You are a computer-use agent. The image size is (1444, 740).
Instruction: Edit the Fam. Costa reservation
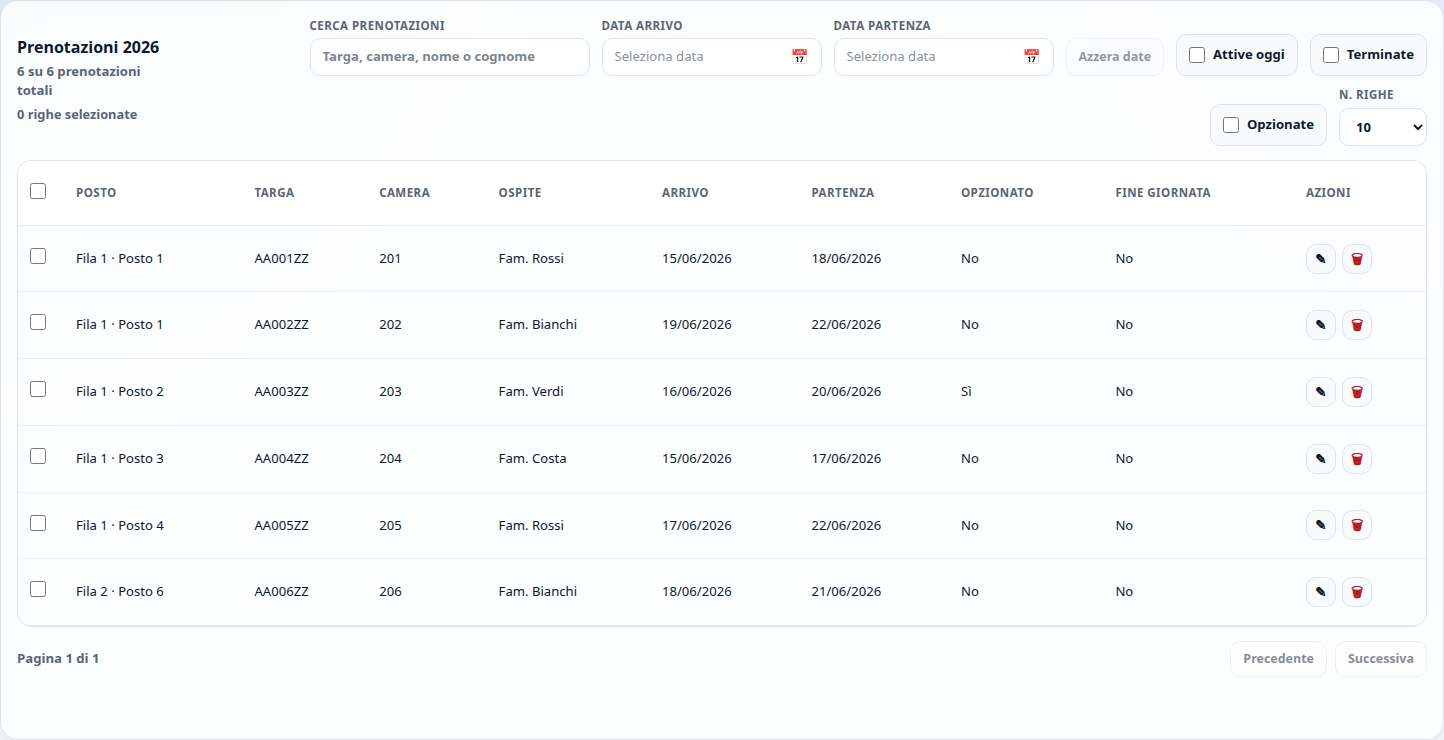coord(1321,459)
